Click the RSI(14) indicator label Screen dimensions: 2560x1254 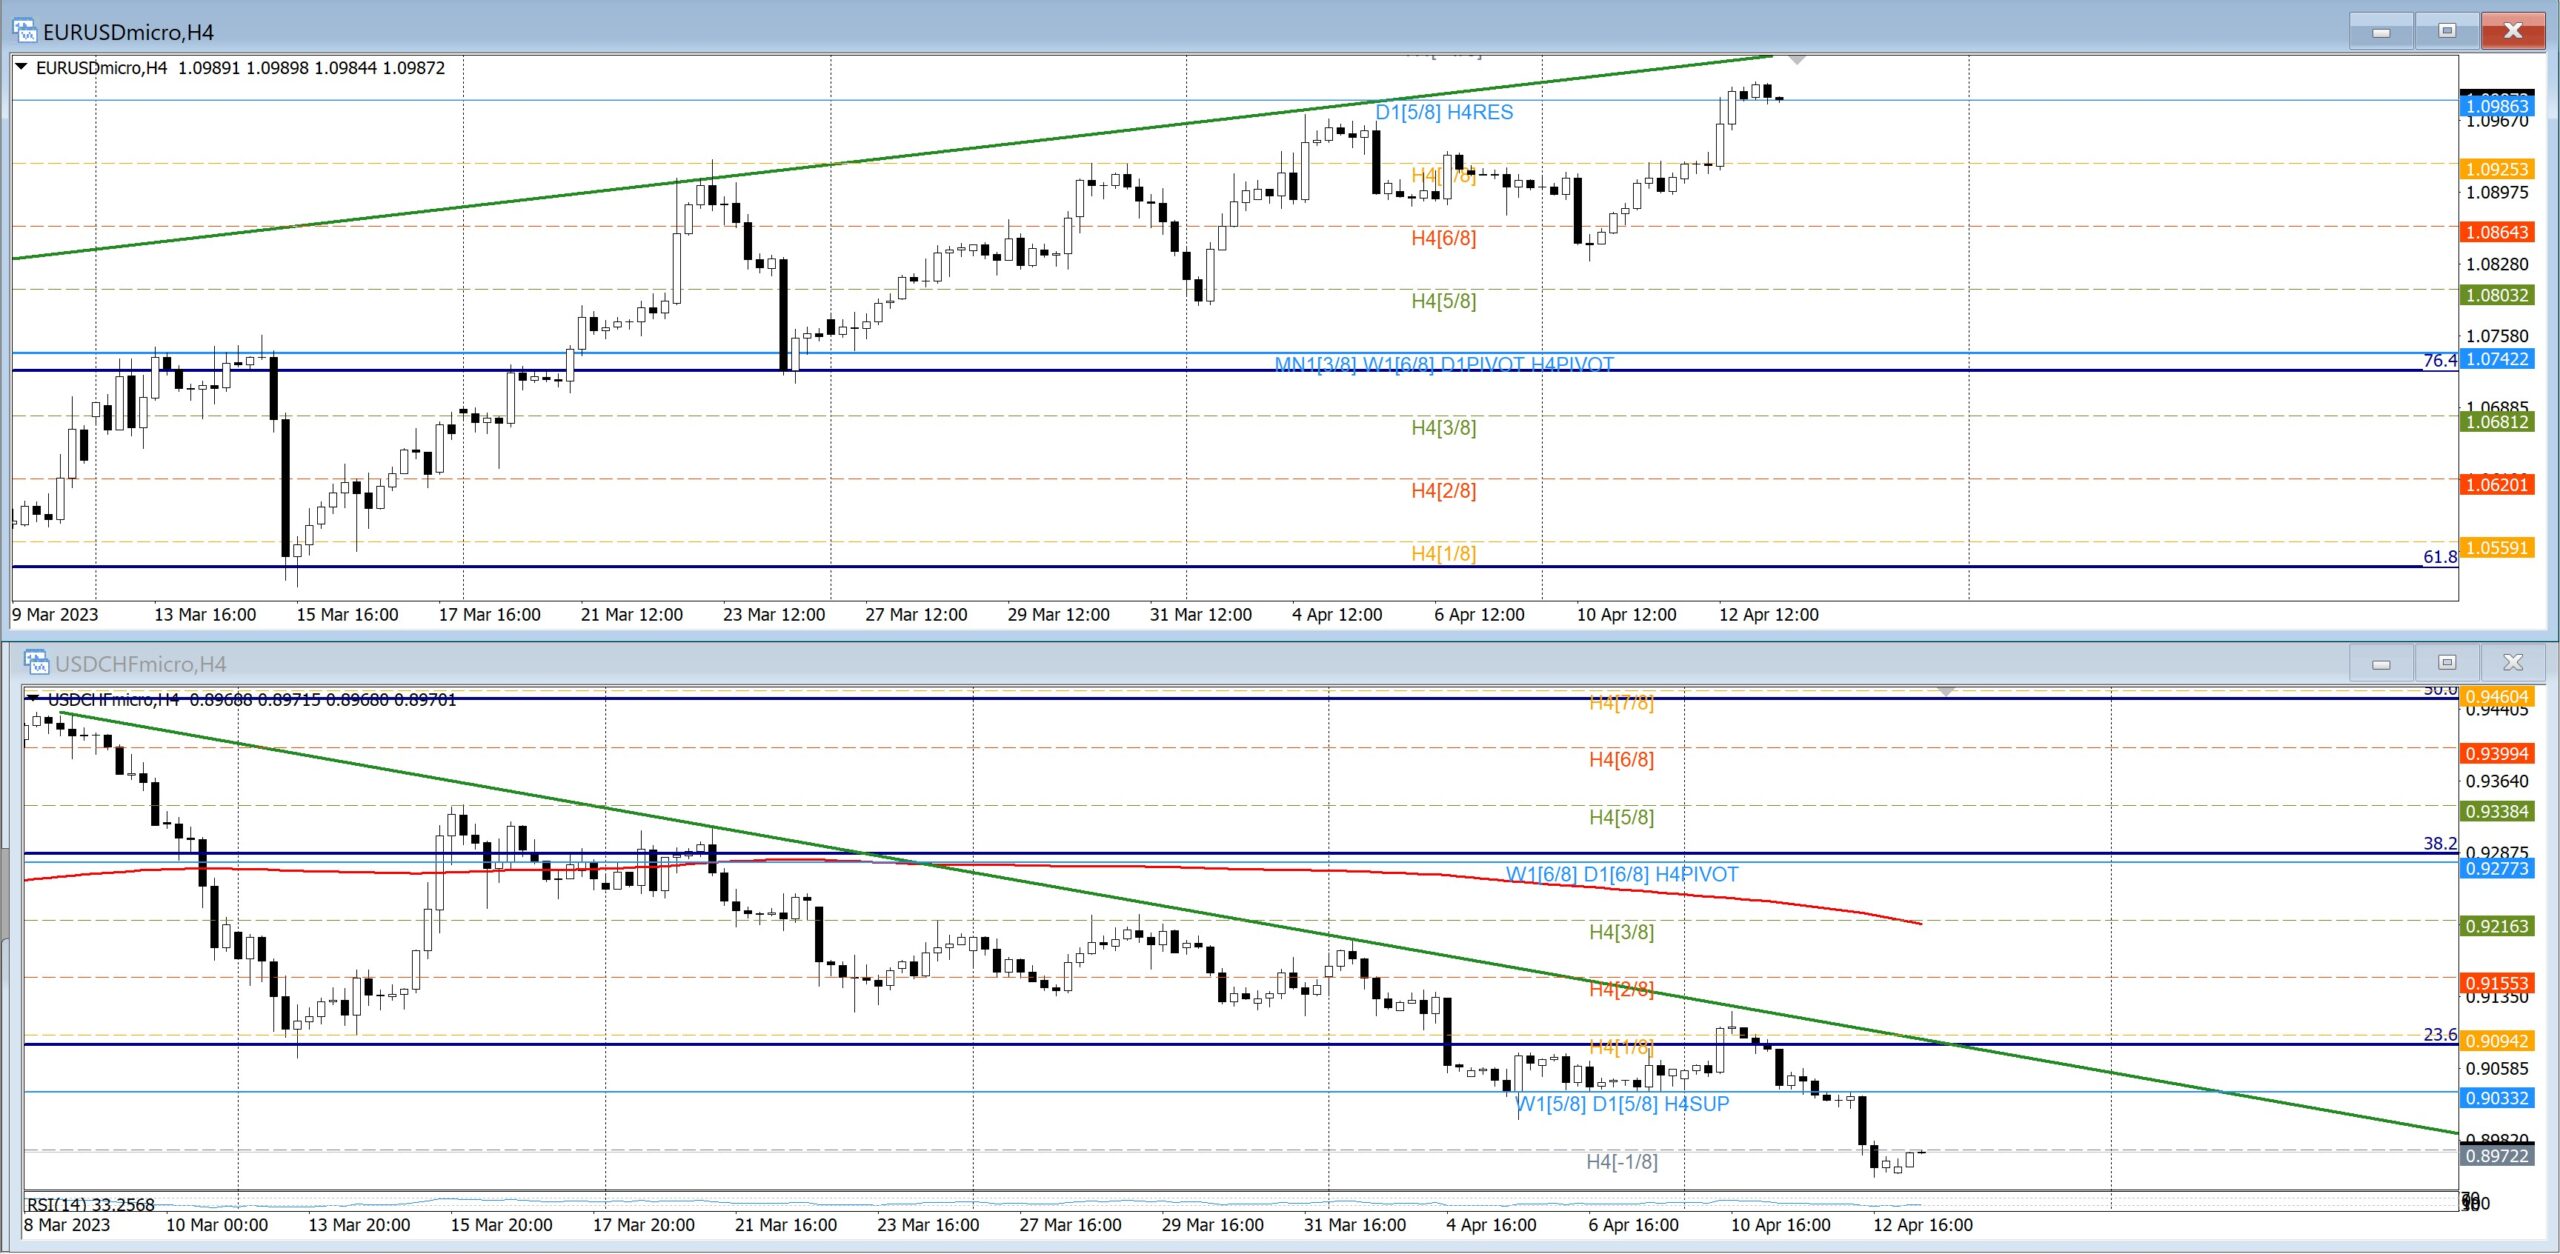pyautogui.click(x=90, y=1204)
